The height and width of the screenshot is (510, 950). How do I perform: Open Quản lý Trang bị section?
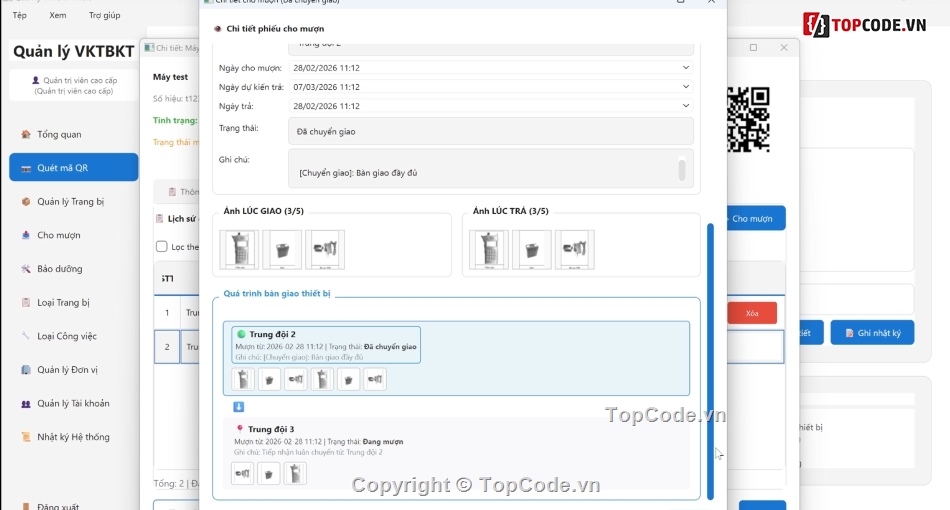pyautogui.click(x=70, y=202)
